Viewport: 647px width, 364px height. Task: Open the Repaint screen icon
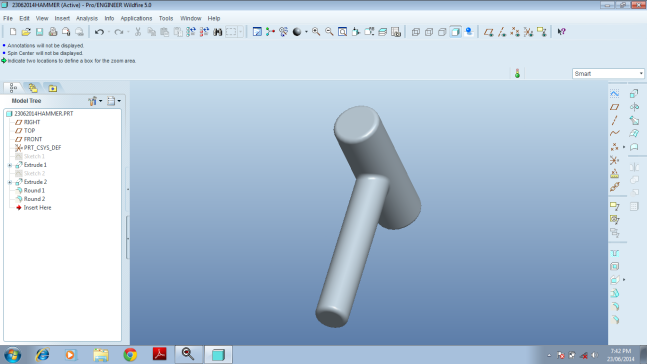click(x=257, y=32)
